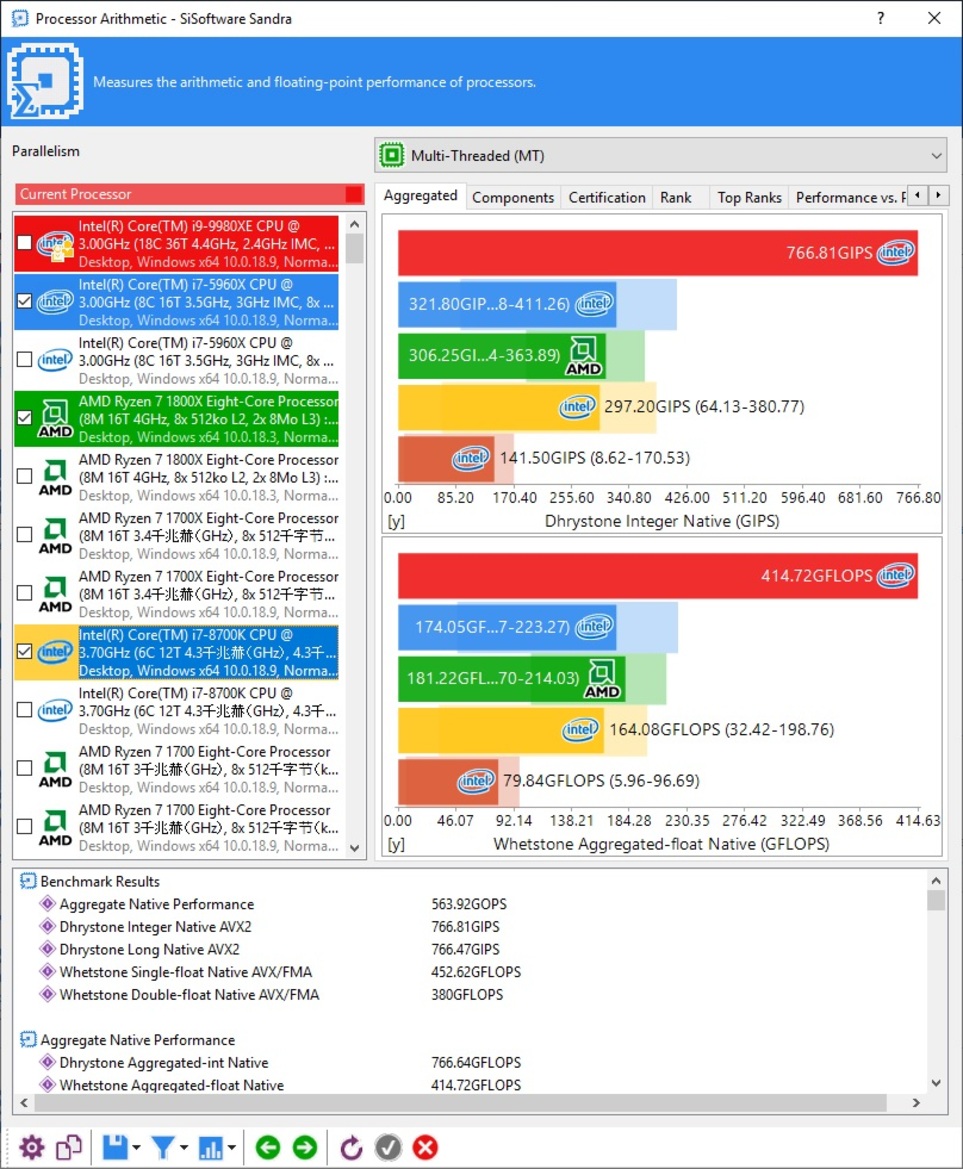Click the grey check mark OK icon
This screenshot has height=1169, width=963.
click(388, 1147)
